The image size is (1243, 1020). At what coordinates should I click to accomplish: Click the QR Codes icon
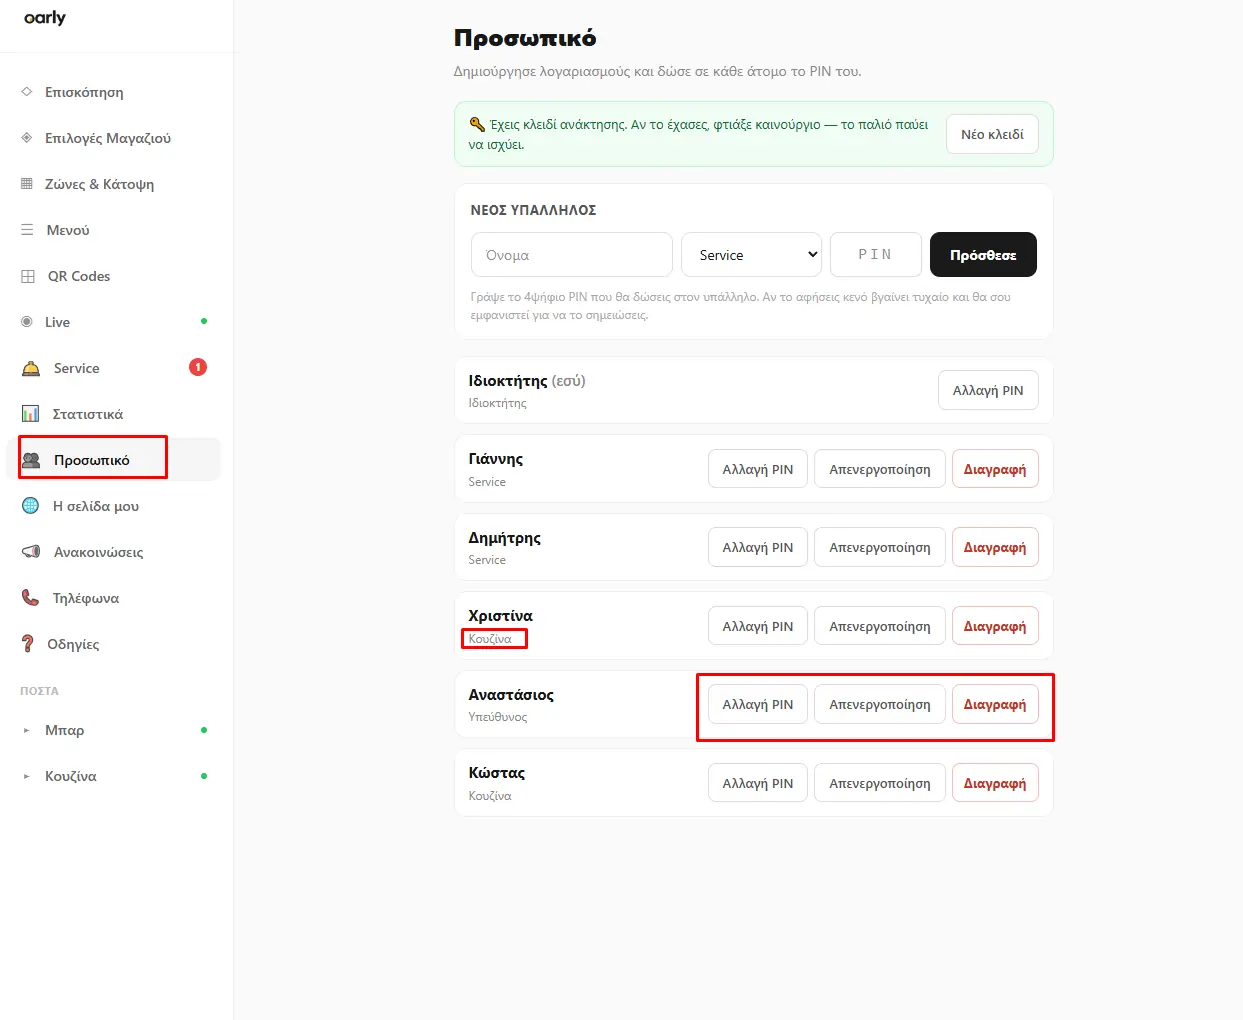coord(28,276)
